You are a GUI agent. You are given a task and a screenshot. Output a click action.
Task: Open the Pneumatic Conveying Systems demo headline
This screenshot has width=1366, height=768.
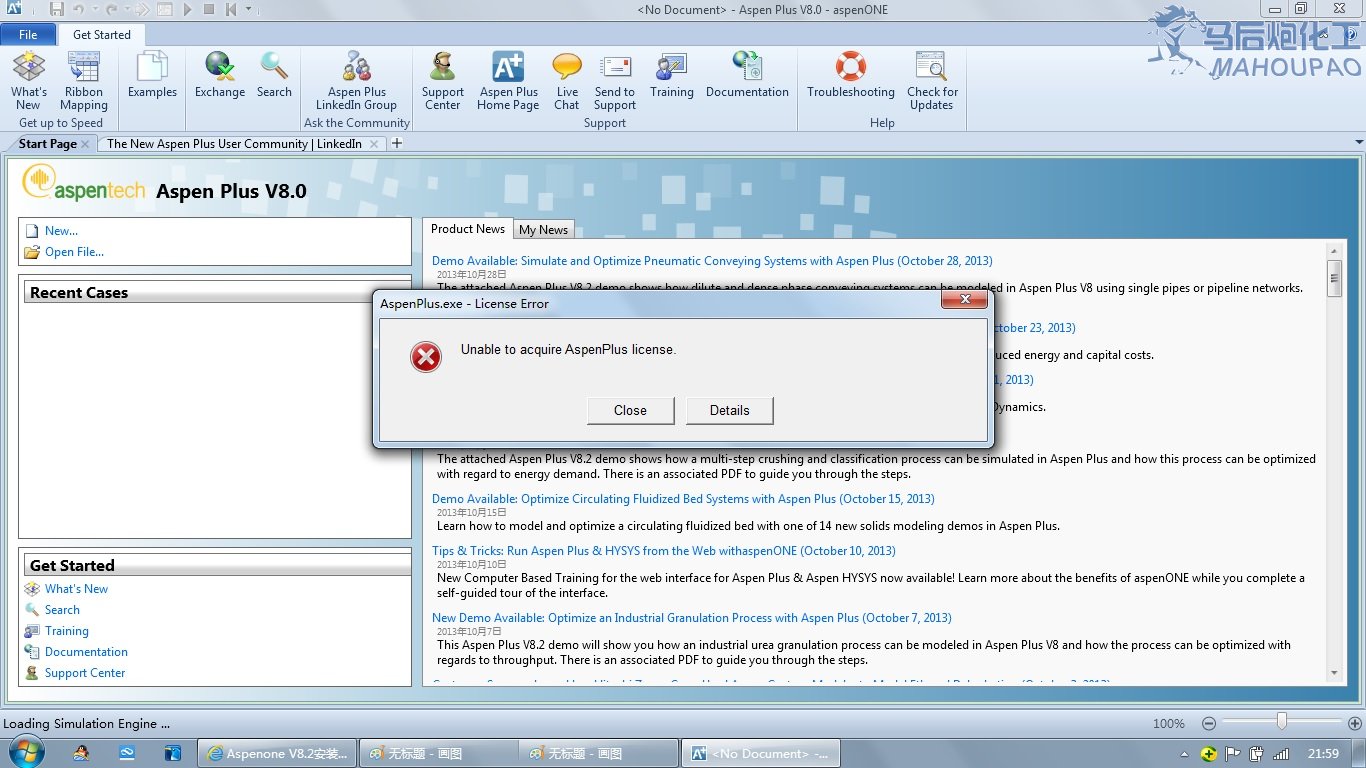point(712,261)
